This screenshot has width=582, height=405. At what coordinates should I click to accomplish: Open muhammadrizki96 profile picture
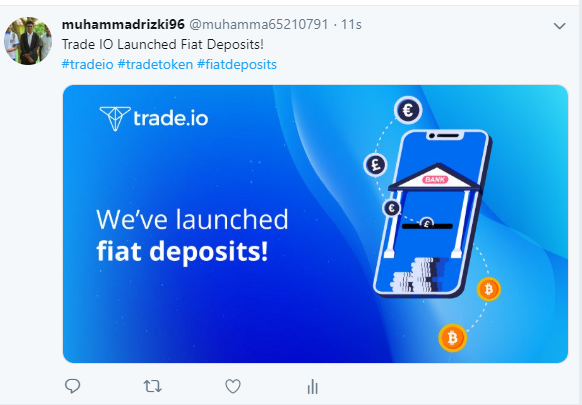[28, 41]
